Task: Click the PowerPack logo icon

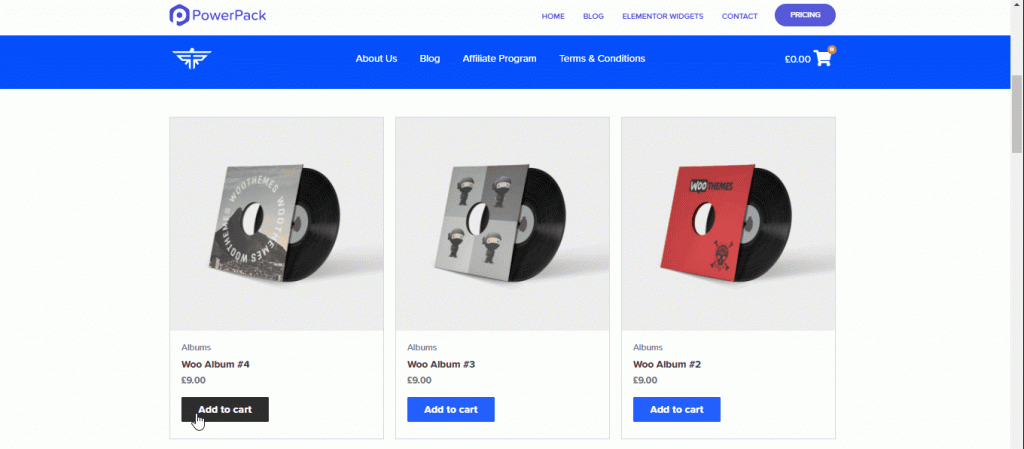Action: [x=179, y=15]
